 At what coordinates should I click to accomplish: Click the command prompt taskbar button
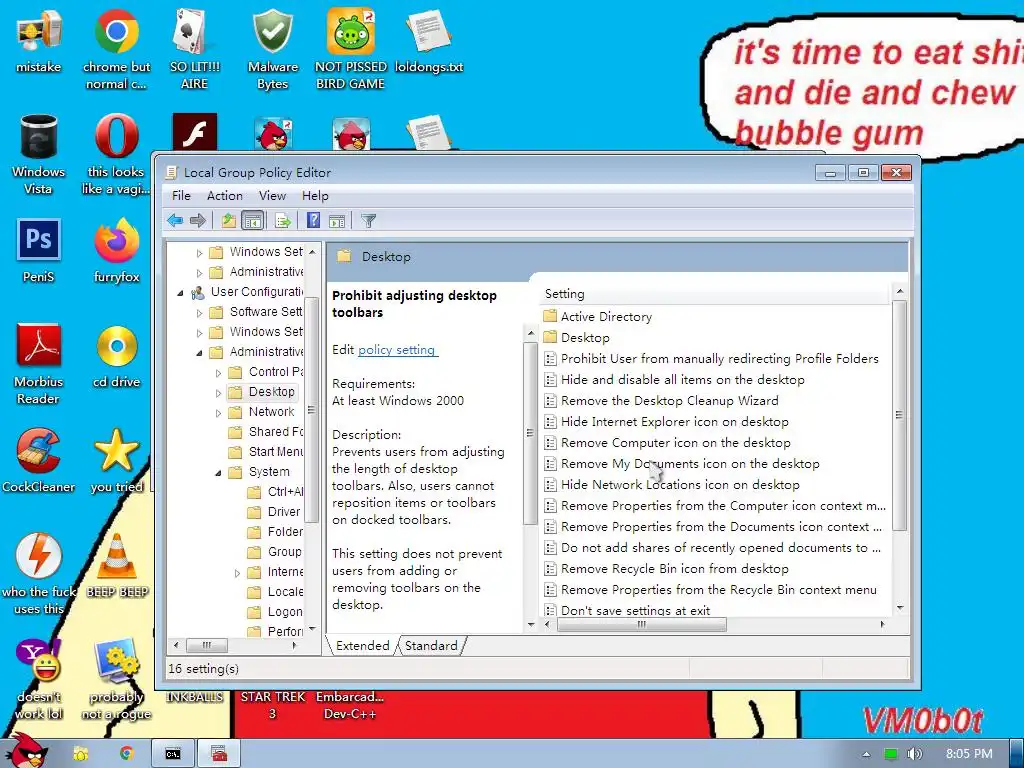172,754
